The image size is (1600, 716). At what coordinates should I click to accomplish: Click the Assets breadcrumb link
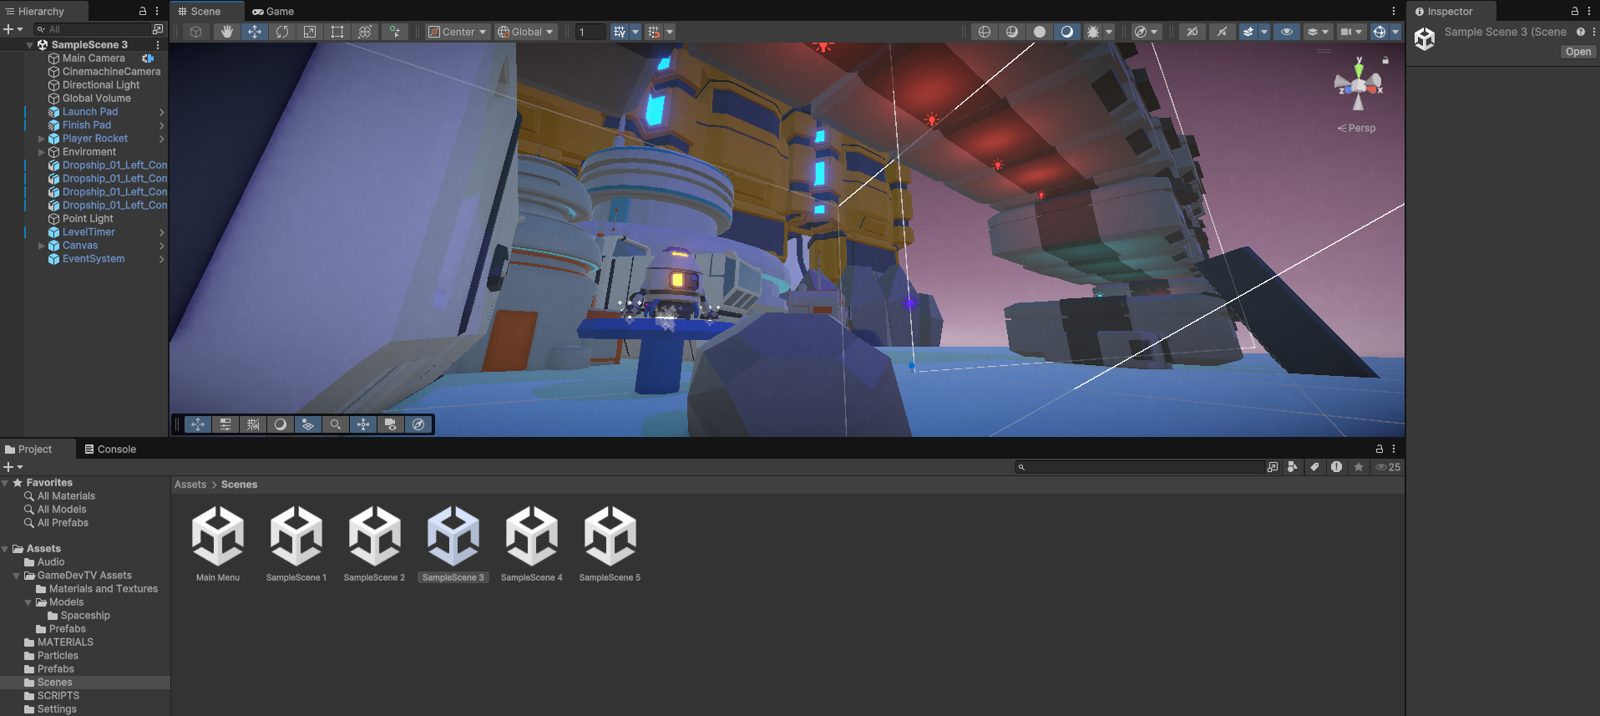(x=190, y=484)
